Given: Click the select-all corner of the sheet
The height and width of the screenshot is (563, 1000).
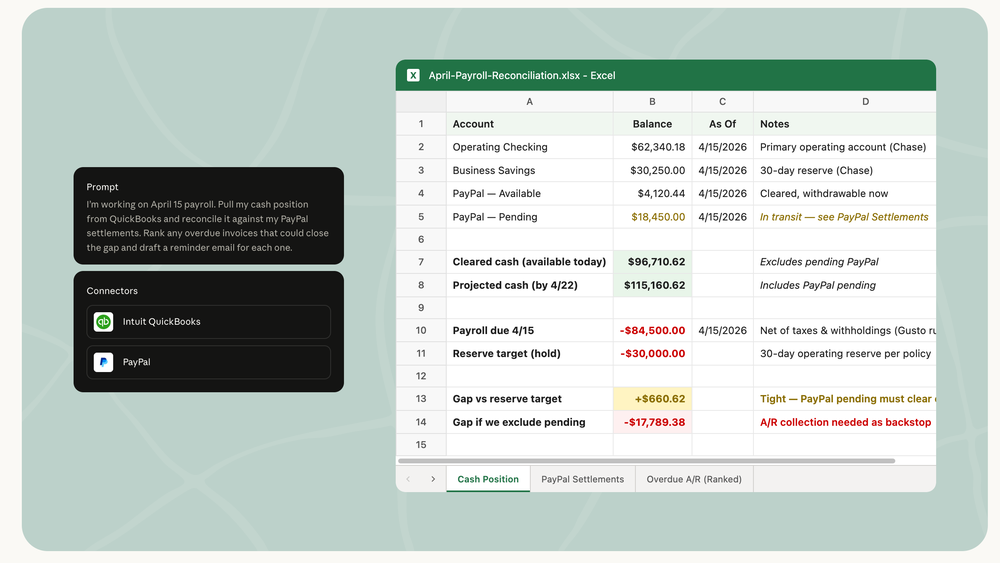Looking at the screenshot, I should point(421,101).
